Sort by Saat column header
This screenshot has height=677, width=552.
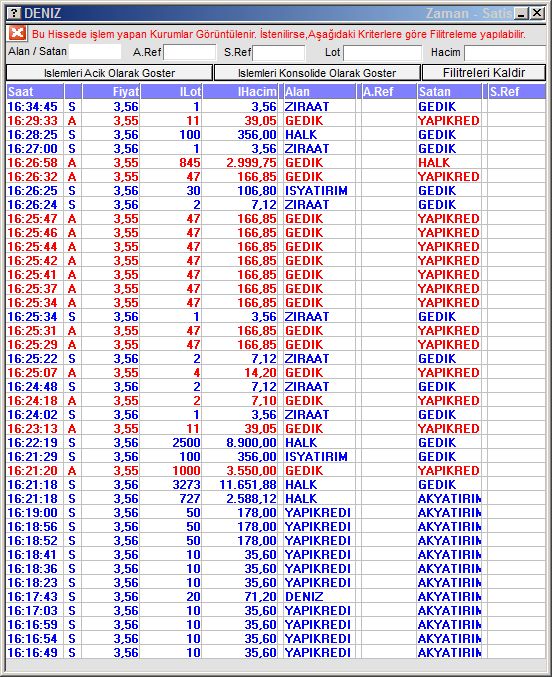point(35,92)
